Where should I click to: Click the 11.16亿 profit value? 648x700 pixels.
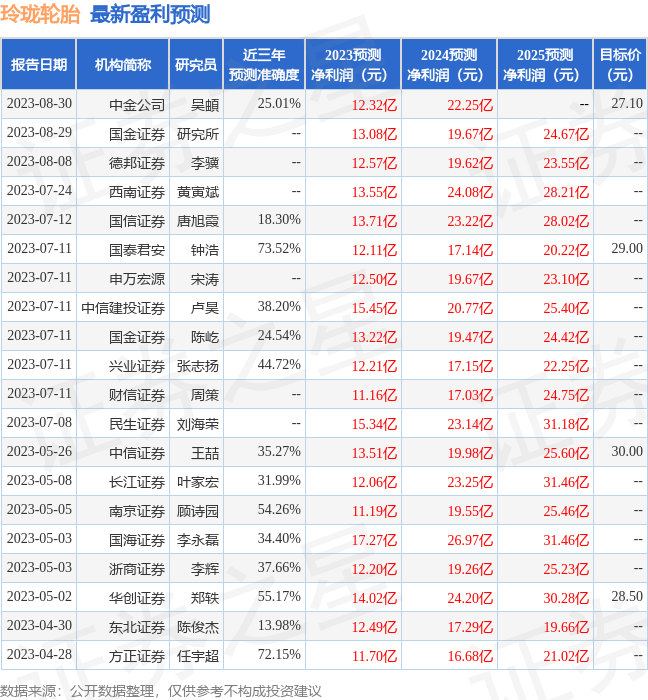pos(374,396)
